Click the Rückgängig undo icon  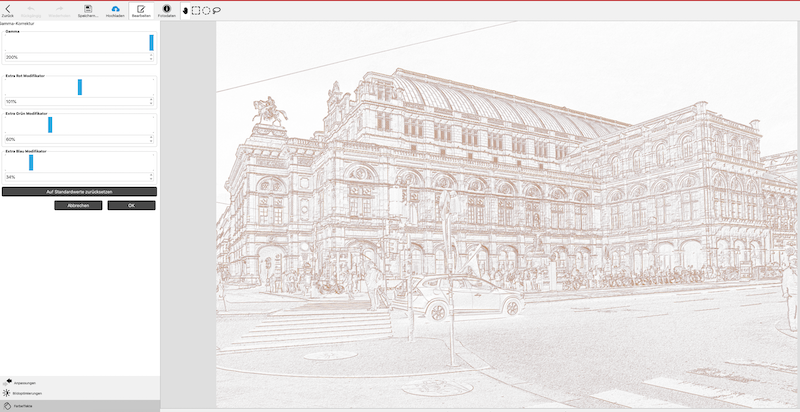tap(31, 9)
